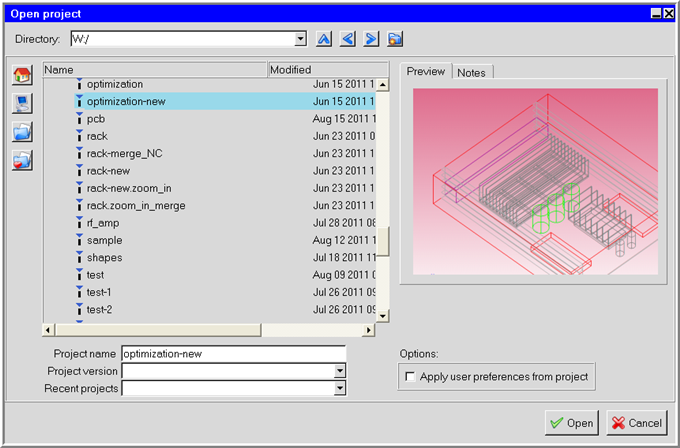Click the horizontal scrollbar left arrow
This screenshot has height=448, width=680.
pyautogui.click(x=48, y=330)
